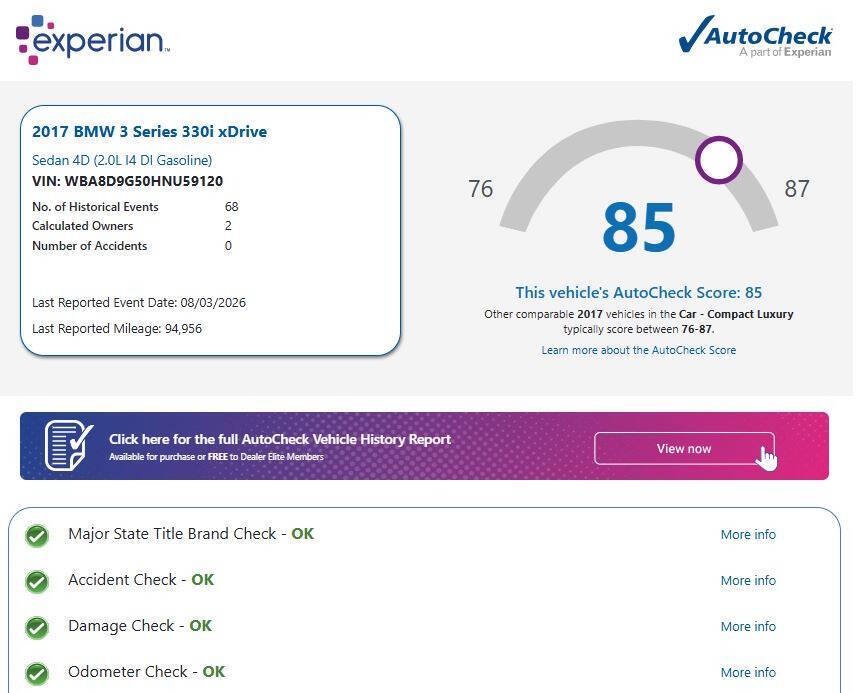Click Damage Check - OK text
857x693 pixels.
tap(140, 626)
